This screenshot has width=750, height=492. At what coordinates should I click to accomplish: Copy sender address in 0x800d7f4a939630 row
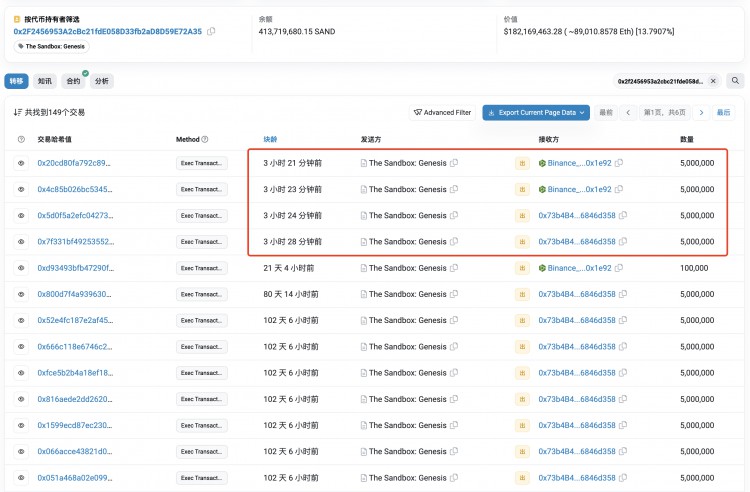[454, 294]
